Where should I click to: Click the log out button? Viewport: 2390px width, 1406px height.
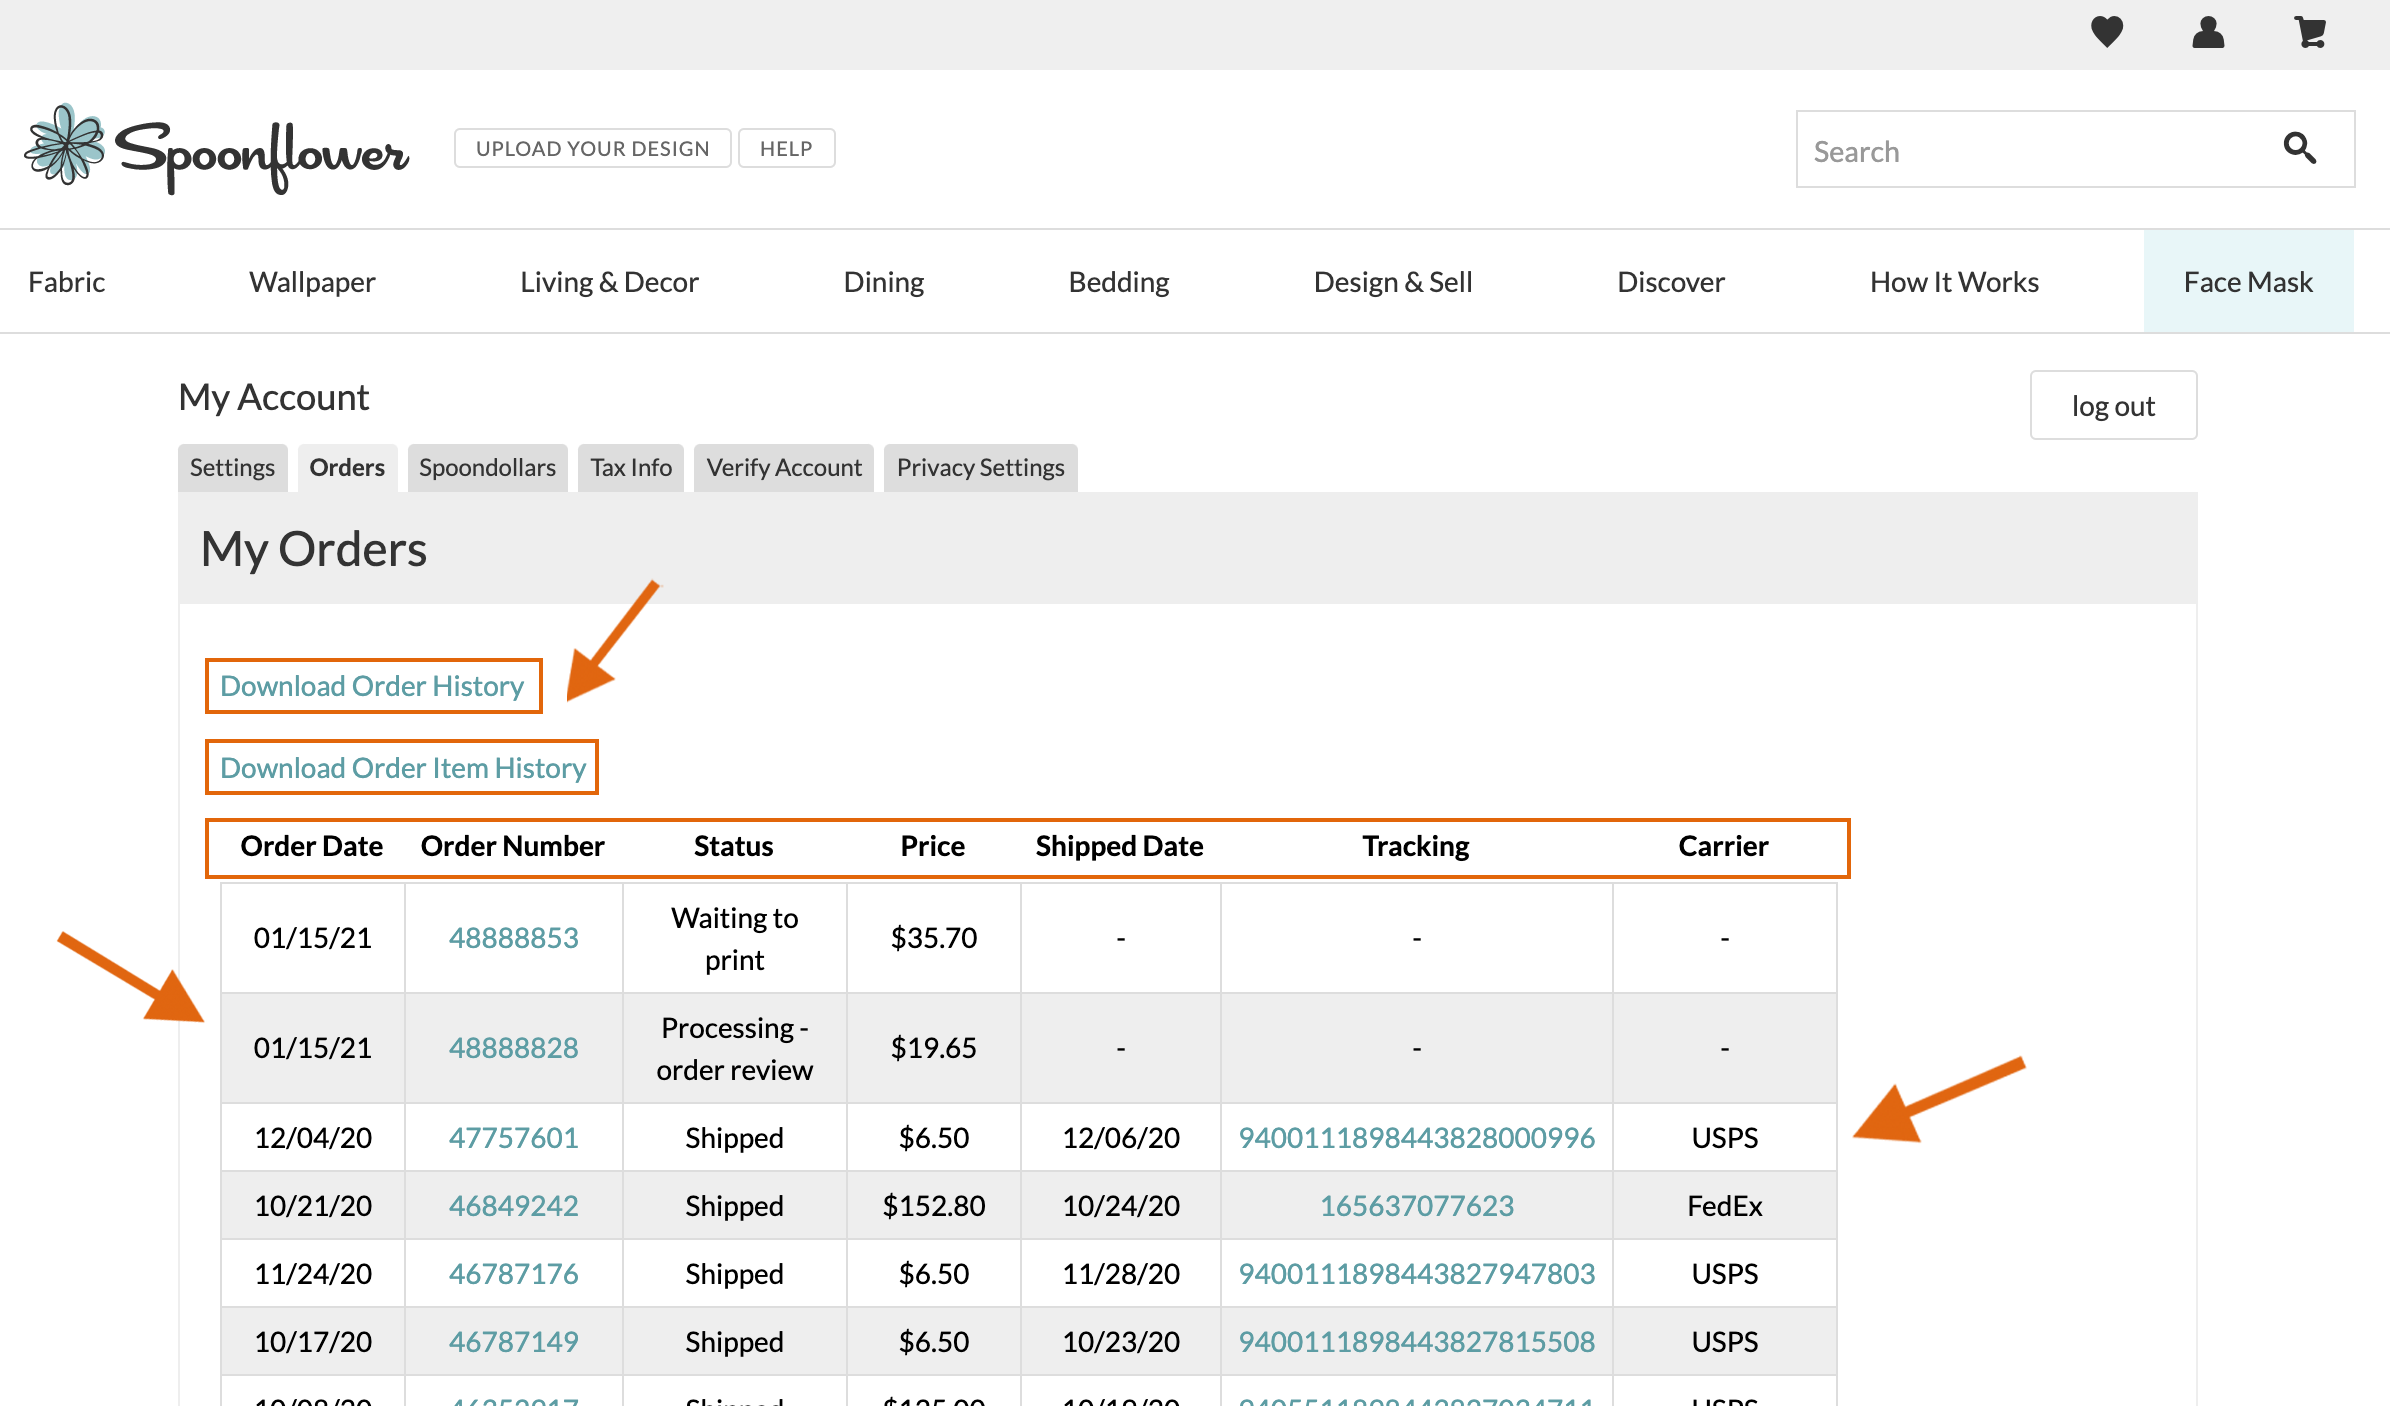coord(2113,406)
